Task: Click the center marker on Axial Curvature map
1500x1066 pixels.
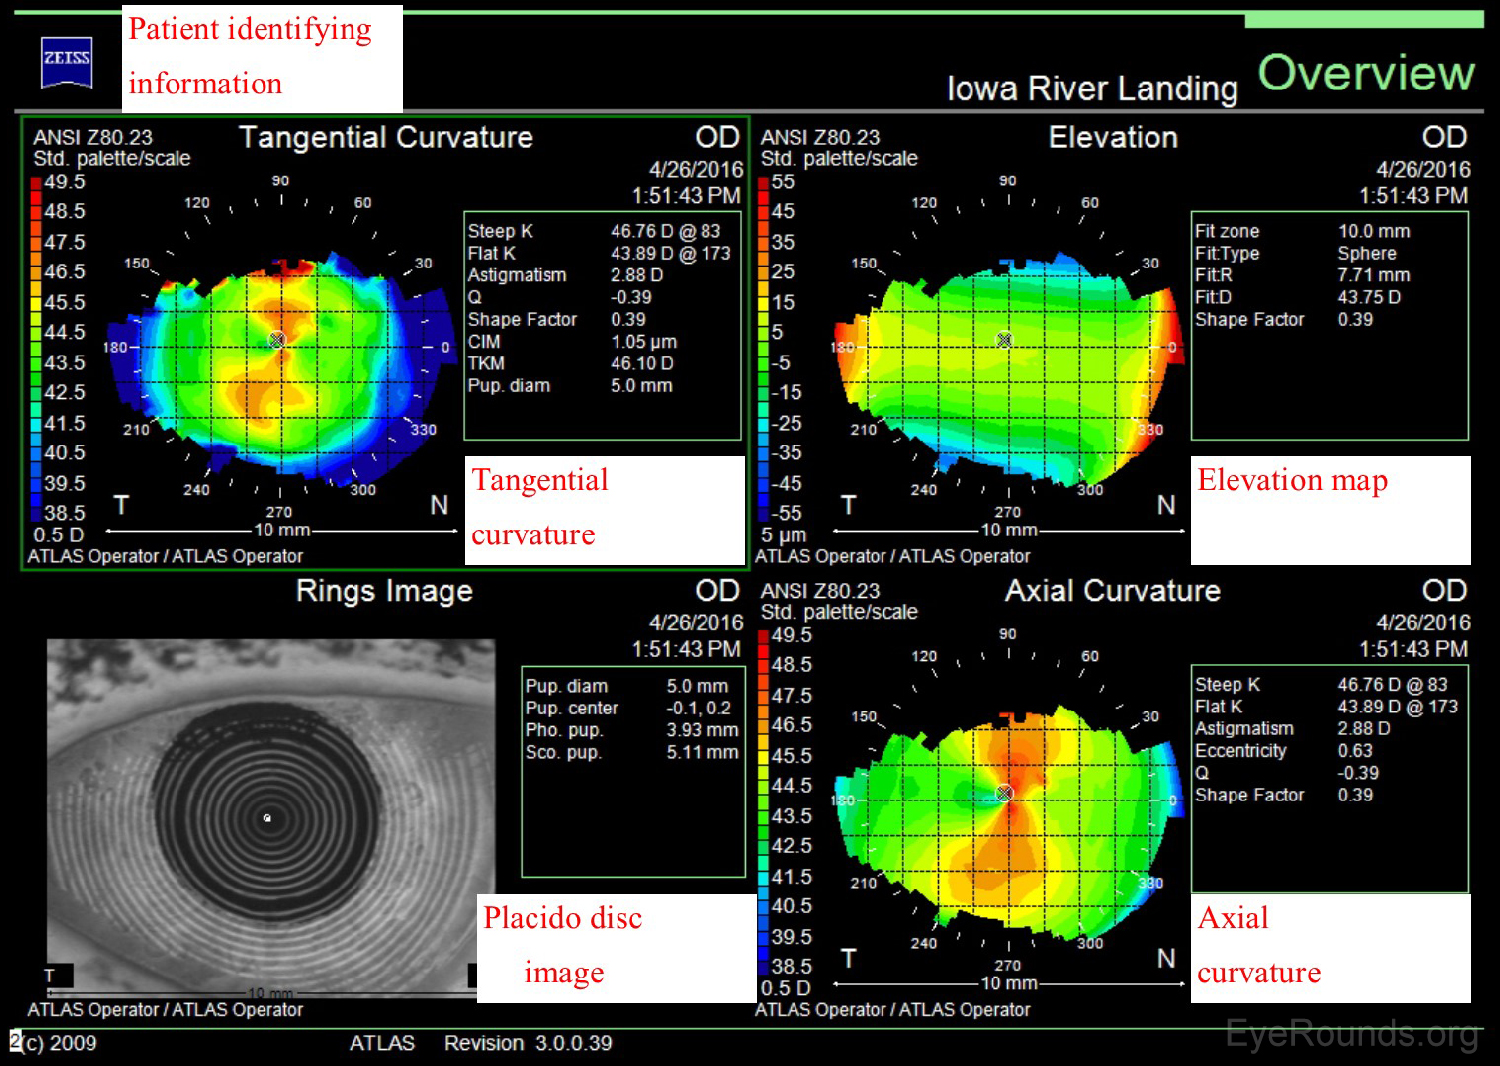Action: (x=1005, y=793)
